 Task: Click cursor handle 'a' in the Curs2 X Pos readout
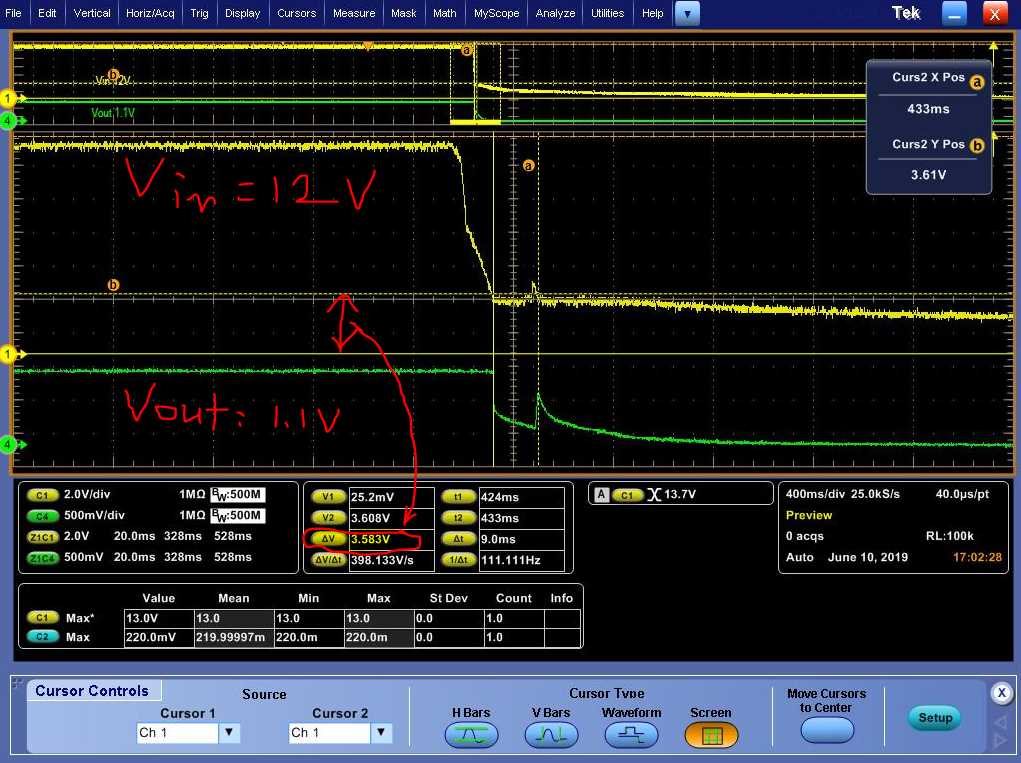tap(977, 82)
